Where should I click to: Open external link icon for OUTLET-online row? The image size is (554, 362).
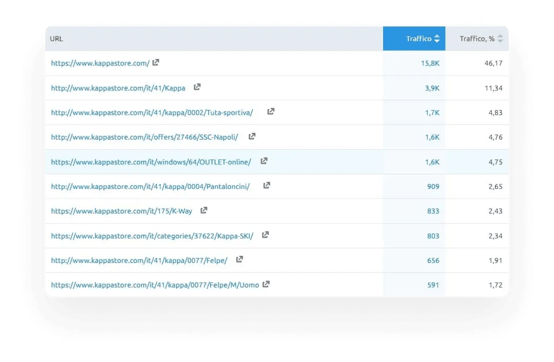point(264,161)
